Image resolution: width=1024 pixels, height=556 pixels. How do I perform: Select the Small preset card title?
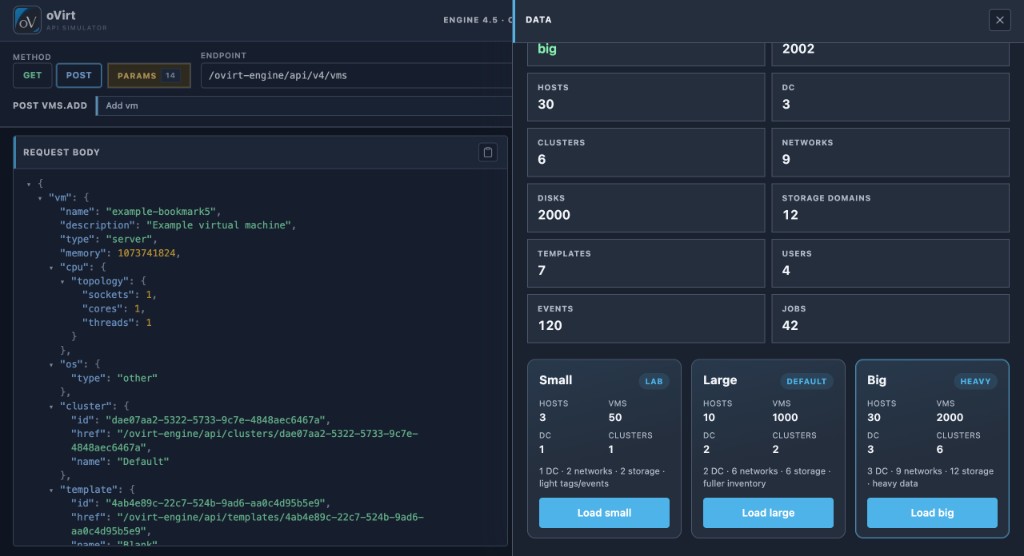(555, 380)
